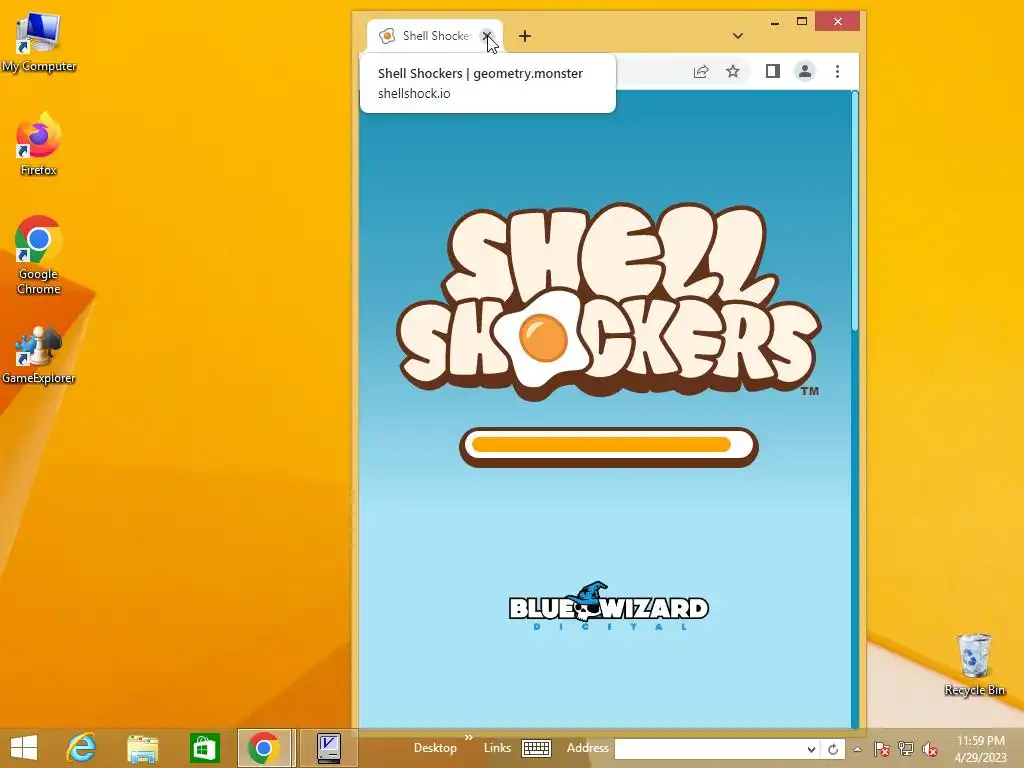Close the Shell Shockers browser tab
Viewport: 1024px width, 768px height.
[x=487, y=36]
